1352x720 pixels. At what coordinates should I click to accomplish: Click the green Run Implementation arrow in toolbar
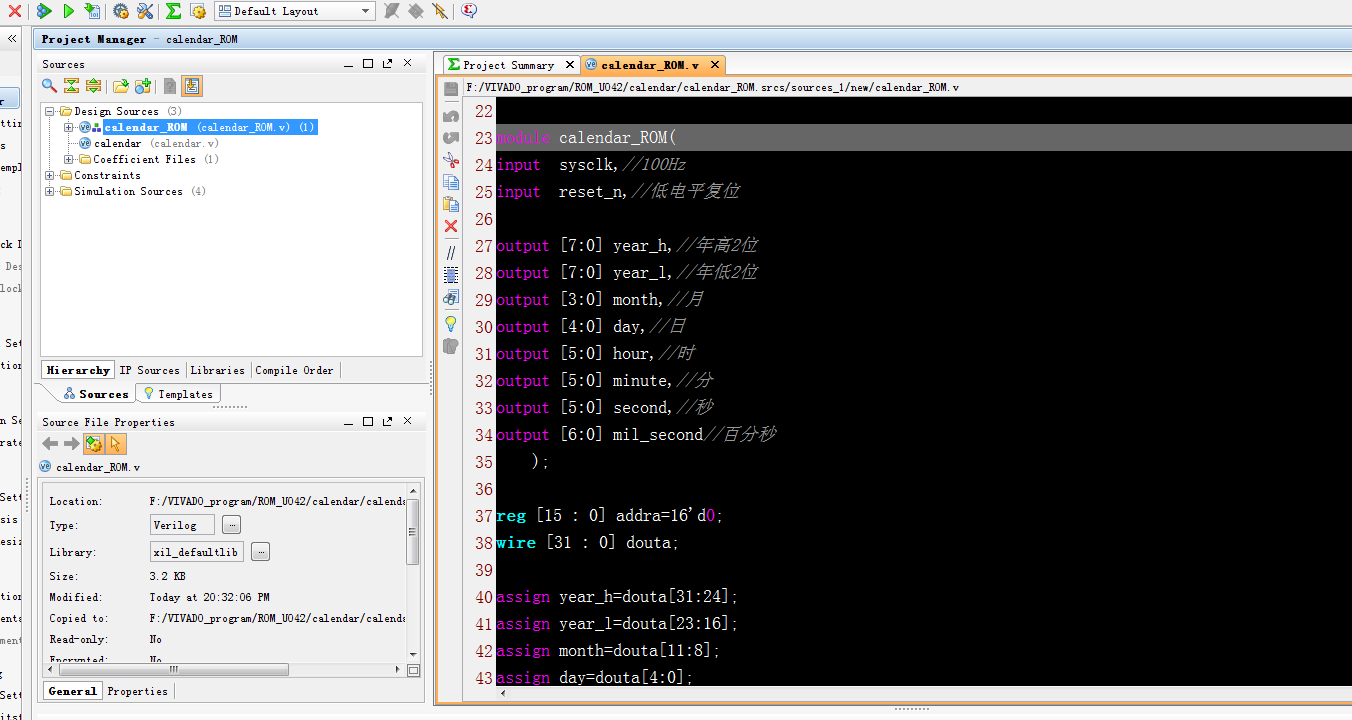(x=69, y=11)
